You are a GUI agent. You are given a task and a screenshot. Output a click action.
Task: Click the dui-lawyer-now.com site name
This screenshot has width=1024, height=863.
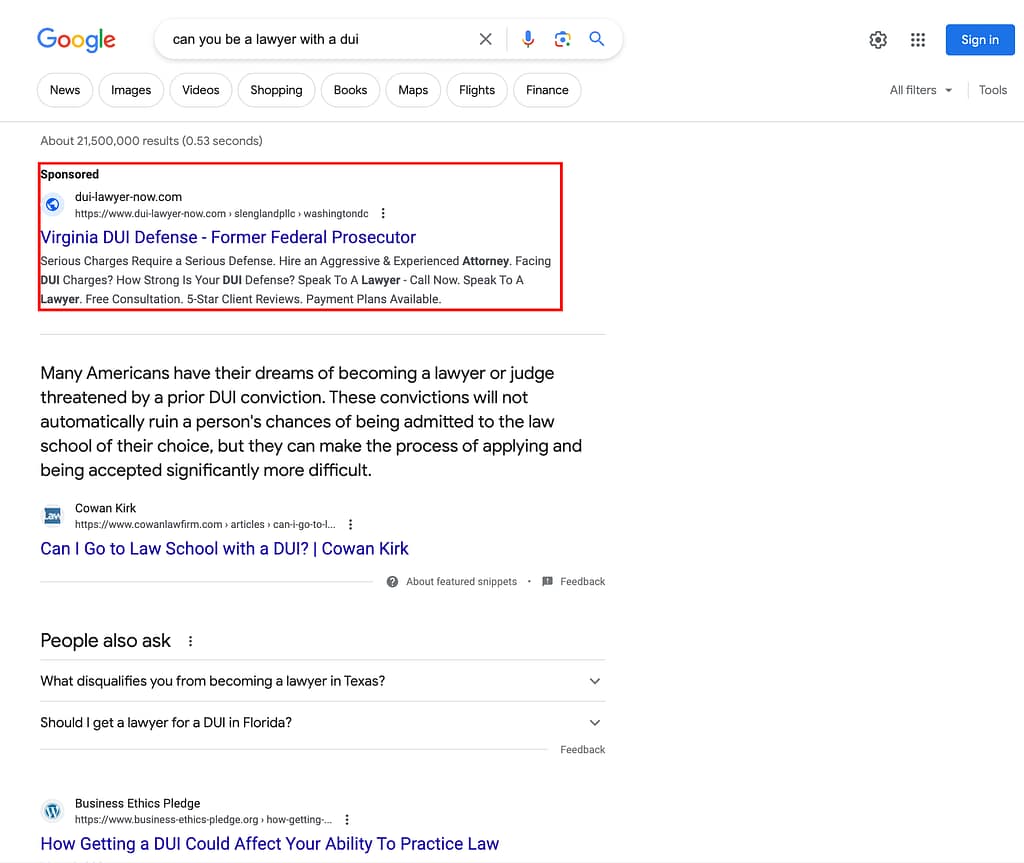pos(128,197)
